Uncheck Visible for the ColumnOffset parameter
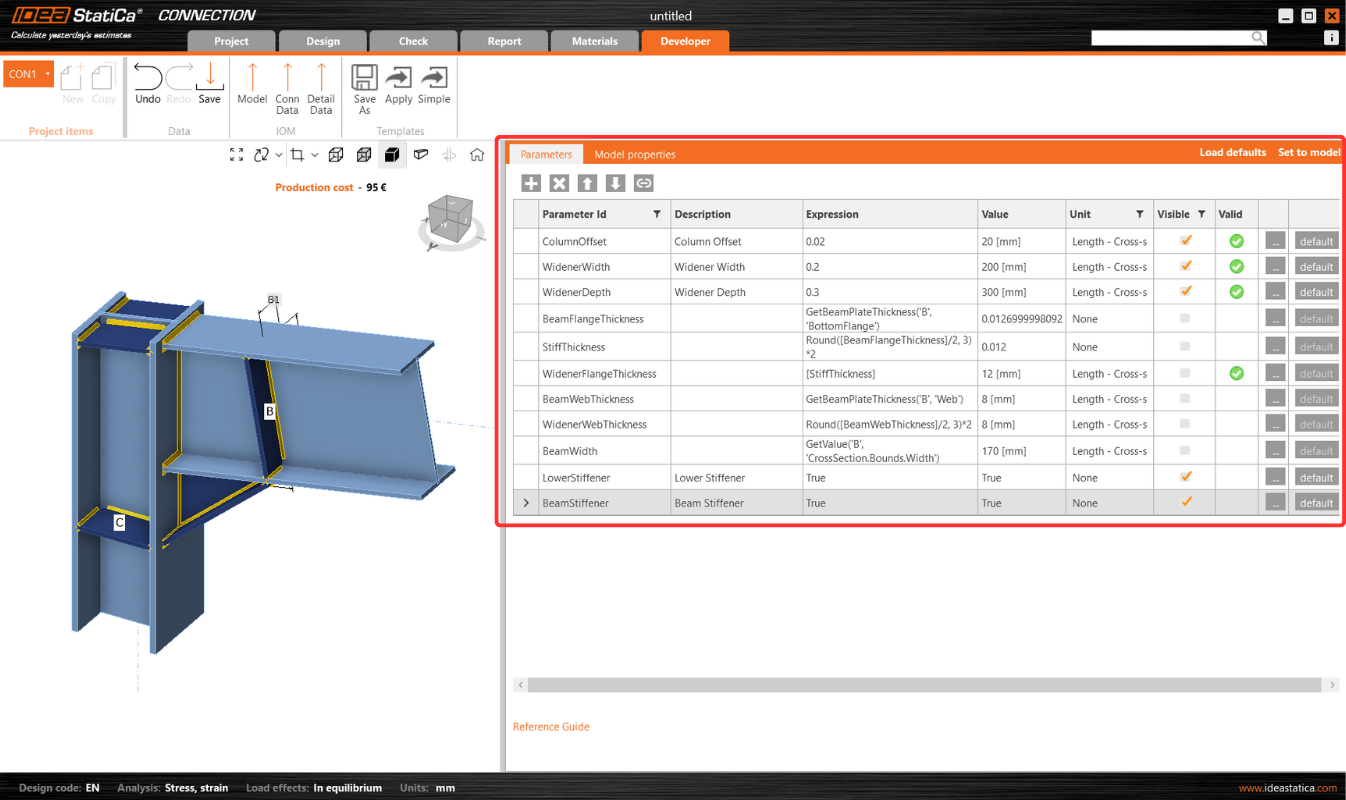Image resolution: width=1346 pixels, height=800 pixels. tap(1186, 241)
